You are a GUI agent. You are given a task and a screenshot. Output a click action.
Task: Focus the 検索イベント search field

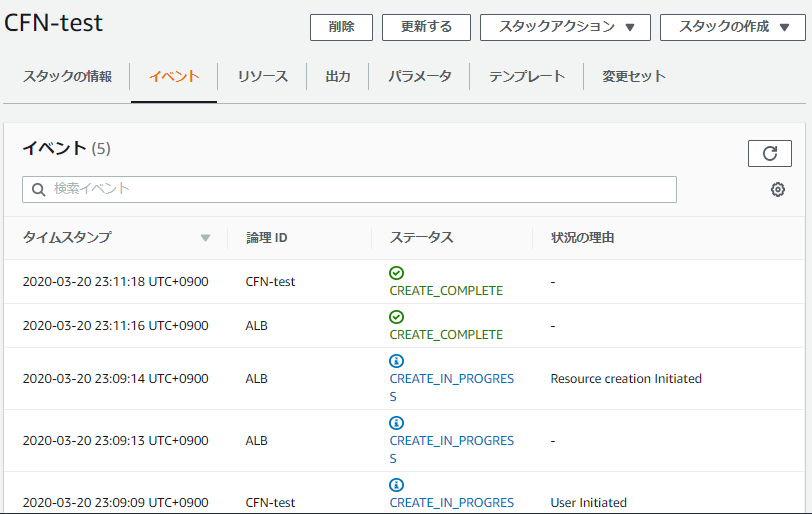coord(349,189)
